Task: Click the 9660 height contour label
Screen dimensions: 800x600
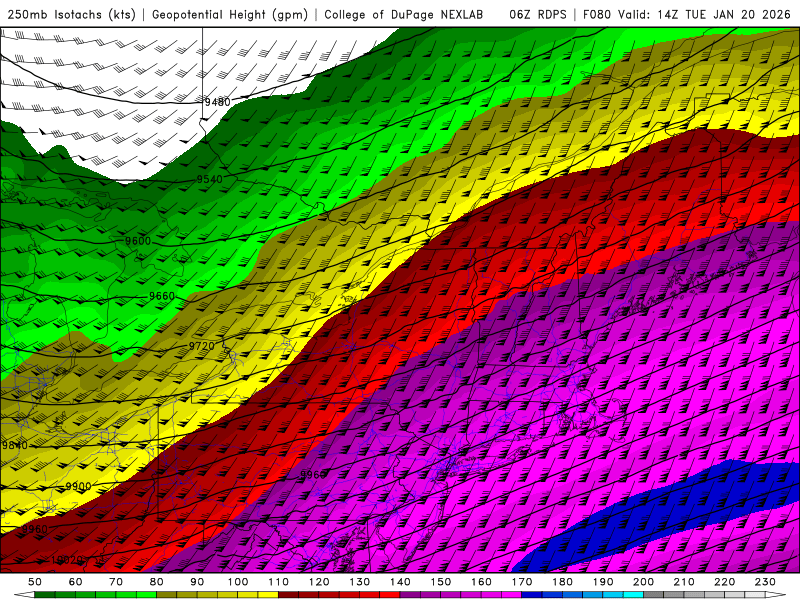Action: (x=162, y=296)
